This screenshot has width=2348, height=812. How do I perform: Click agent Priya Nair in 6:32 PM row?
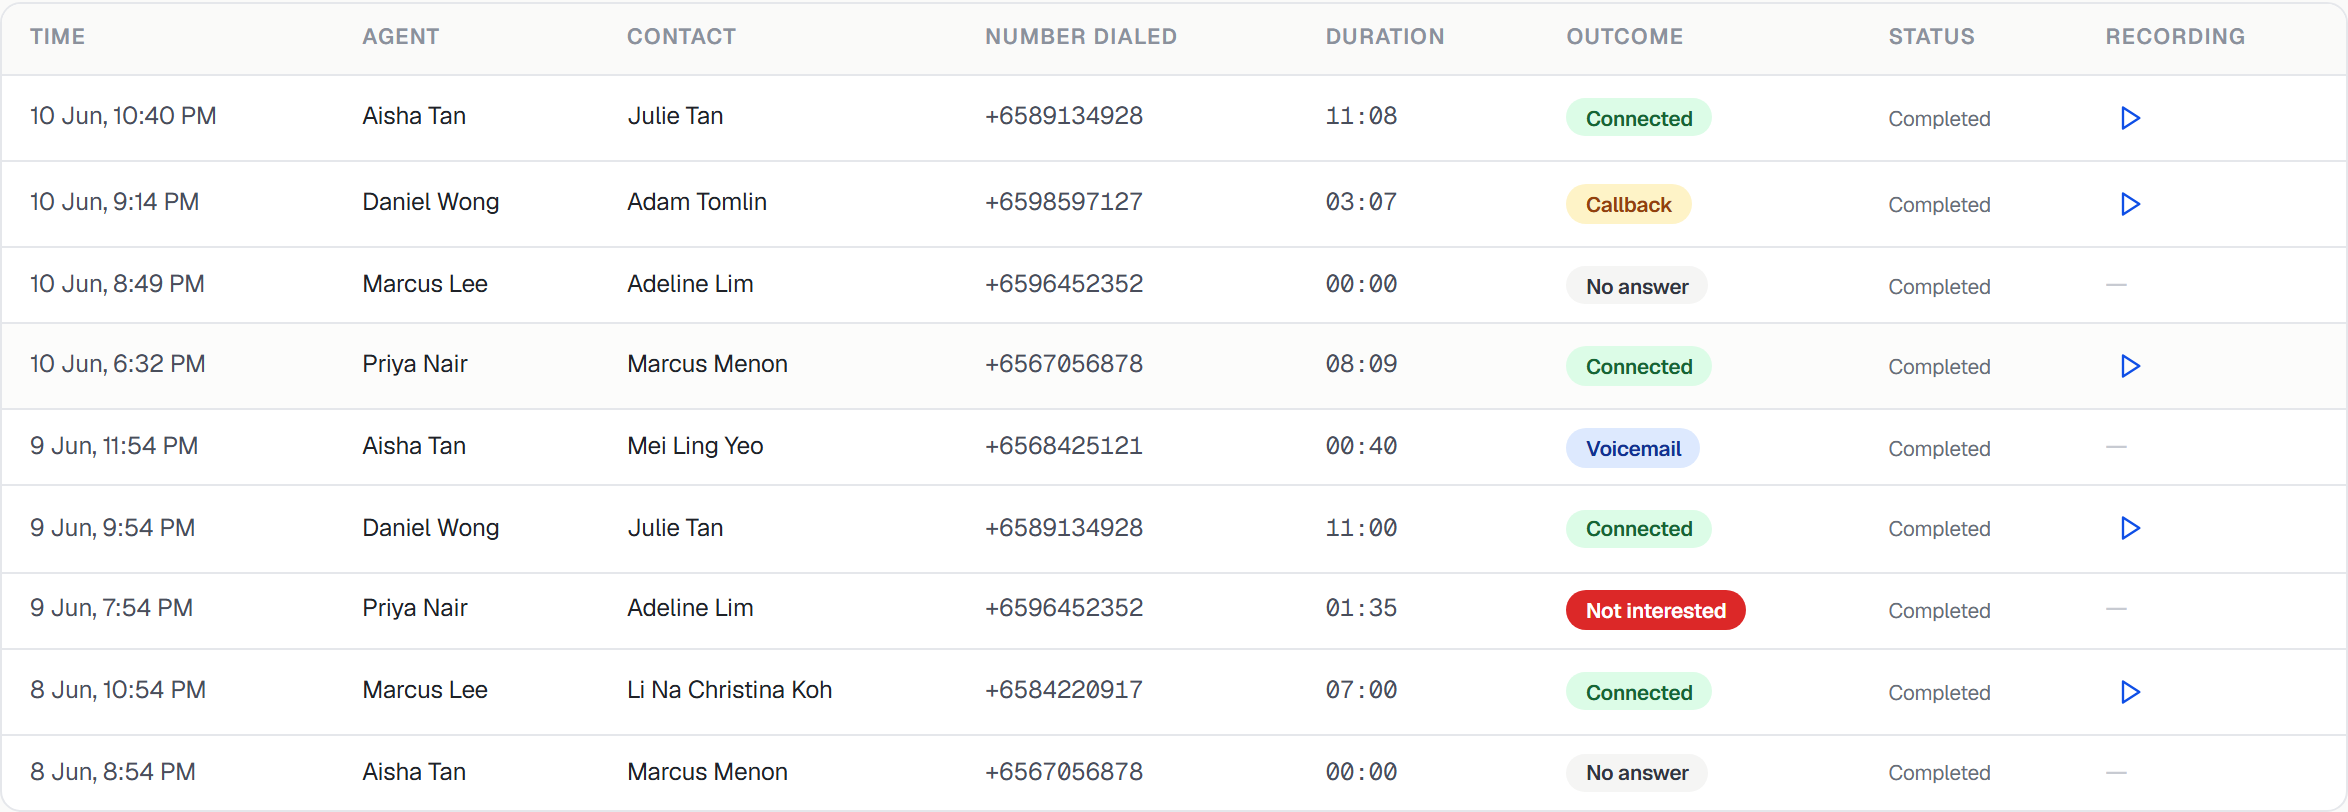[415, 364]
